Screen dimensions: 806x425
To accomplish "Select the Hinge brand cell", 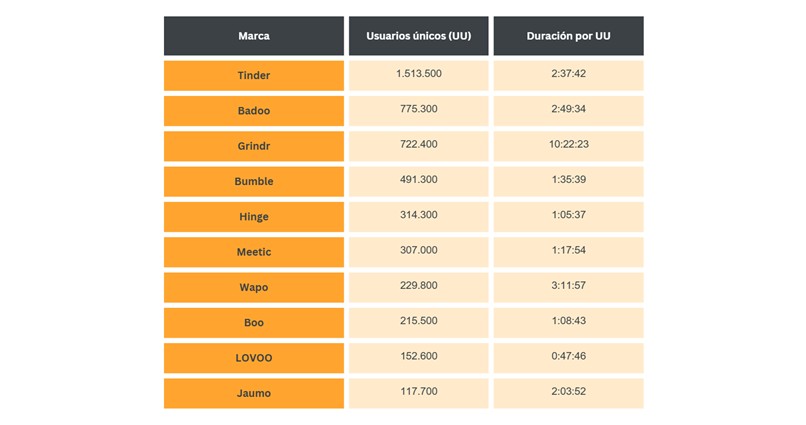I will [253, 216].
